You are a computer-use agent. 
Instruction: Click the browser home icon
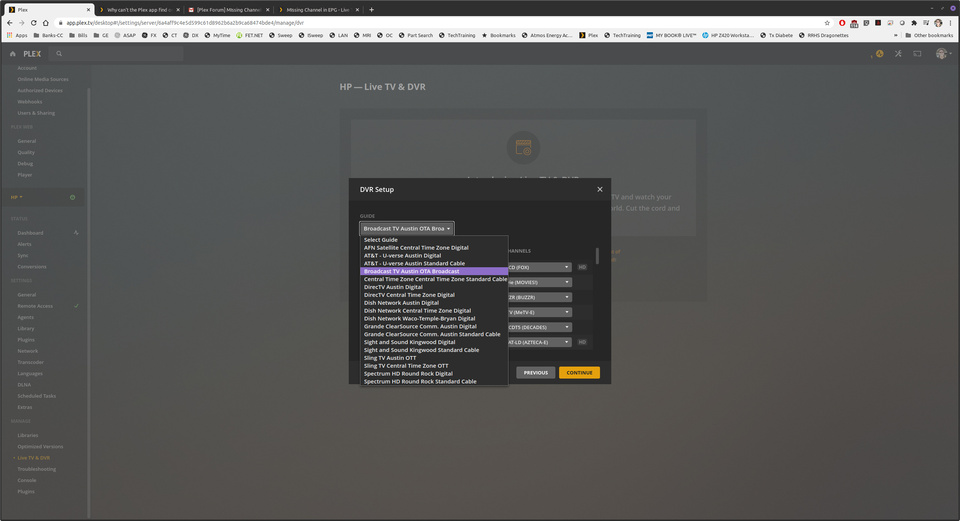coord(45,23)
